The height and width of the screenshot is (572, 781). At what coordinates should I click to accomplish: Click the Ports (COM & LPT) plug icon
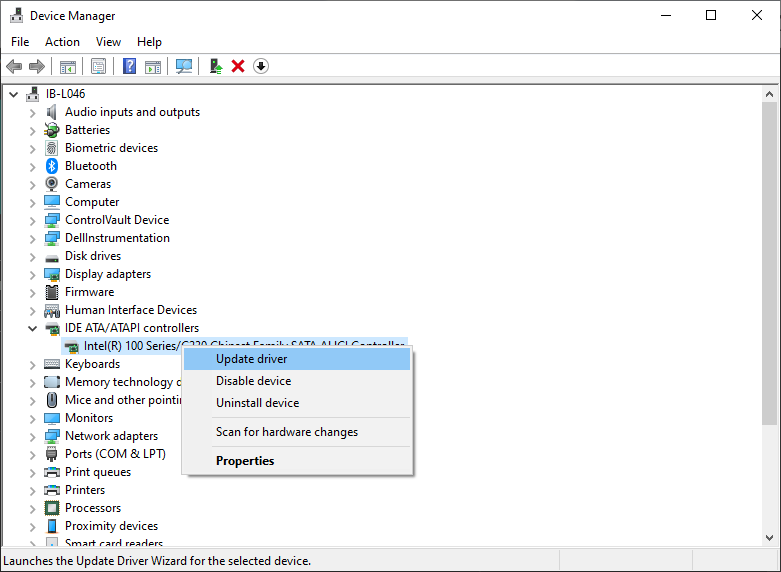click(x=52, y=454)
